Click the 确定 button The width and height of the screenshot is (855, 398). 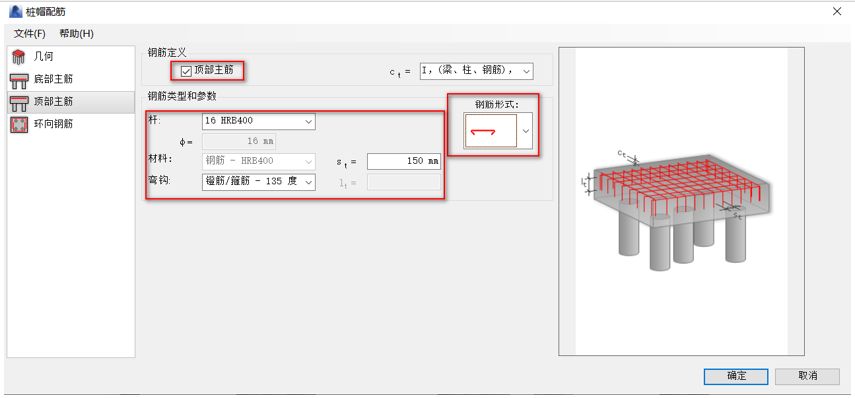coord(736,376)
